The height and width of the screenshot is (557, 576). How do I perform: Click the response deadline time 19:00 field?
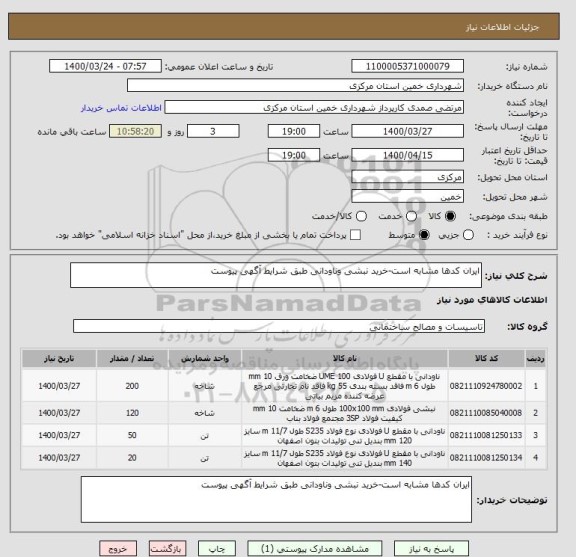[294, 131]
